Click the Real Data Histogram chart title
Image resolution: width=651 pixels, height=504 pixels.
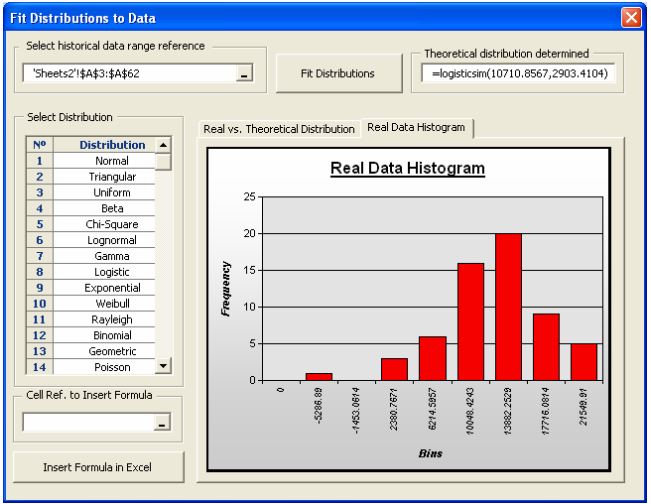point(407,169)
